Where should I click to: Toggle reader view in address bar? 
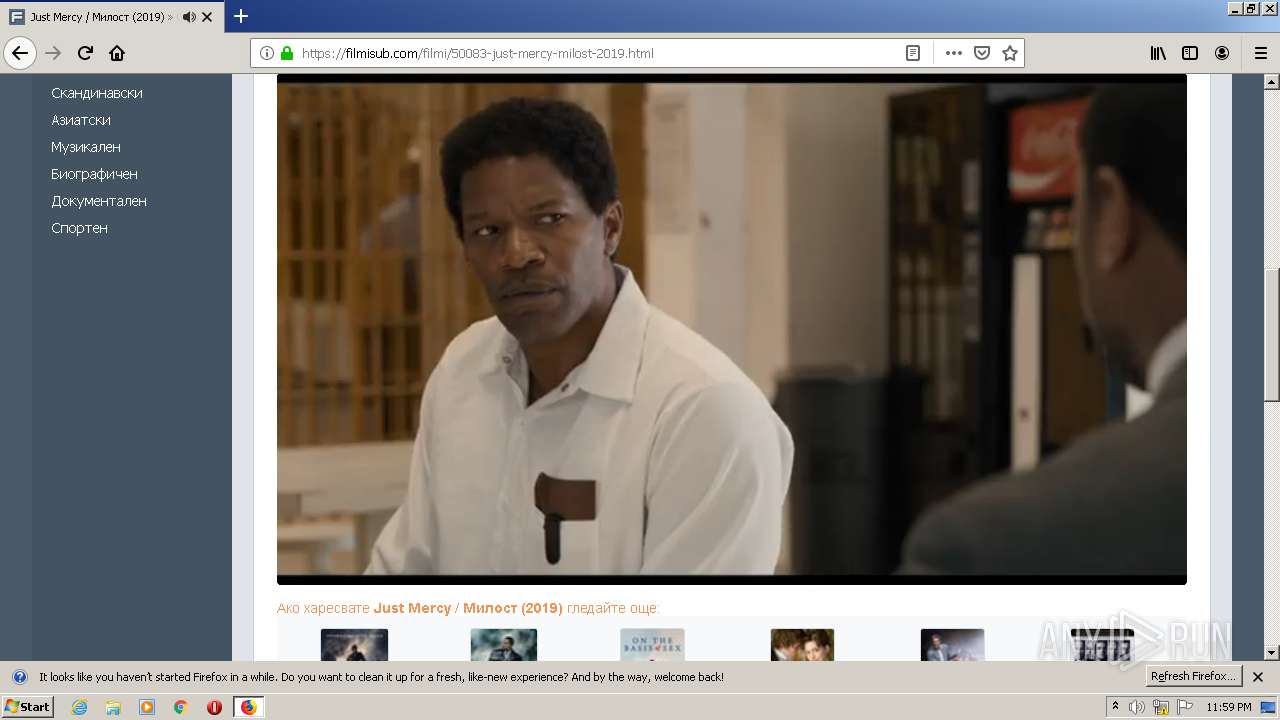913,53
